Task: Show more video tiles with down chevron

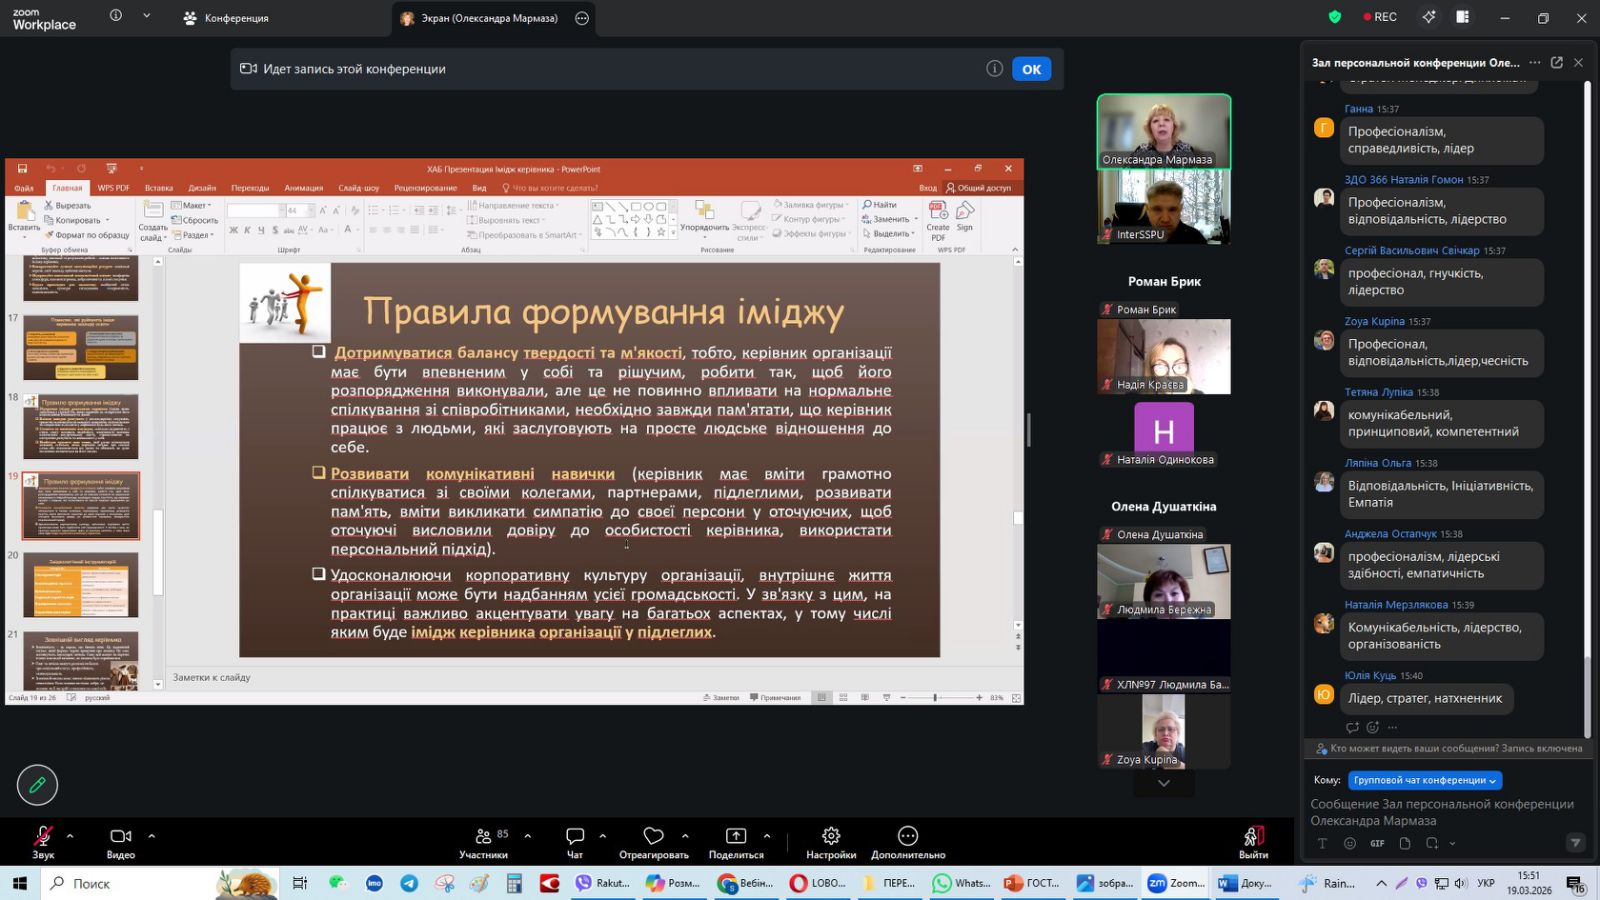Action: pos(1163,783)
